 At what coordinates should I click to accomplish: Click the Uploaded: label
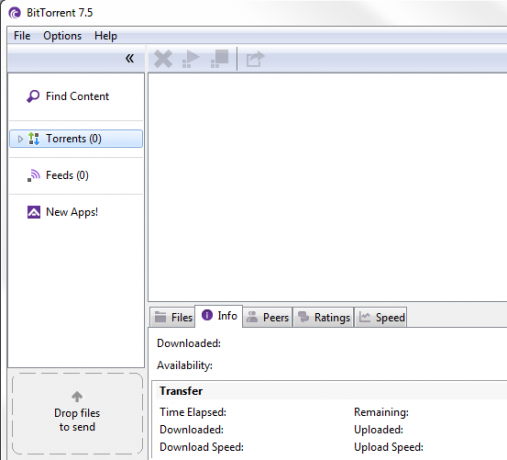click(379, 430)
